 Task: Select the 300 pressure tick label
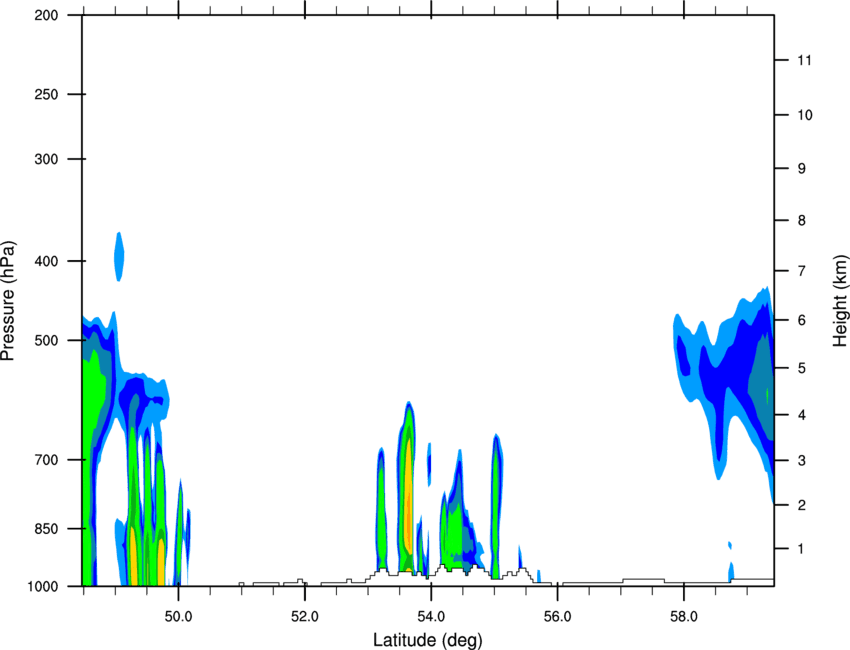[x=46, y=159]
